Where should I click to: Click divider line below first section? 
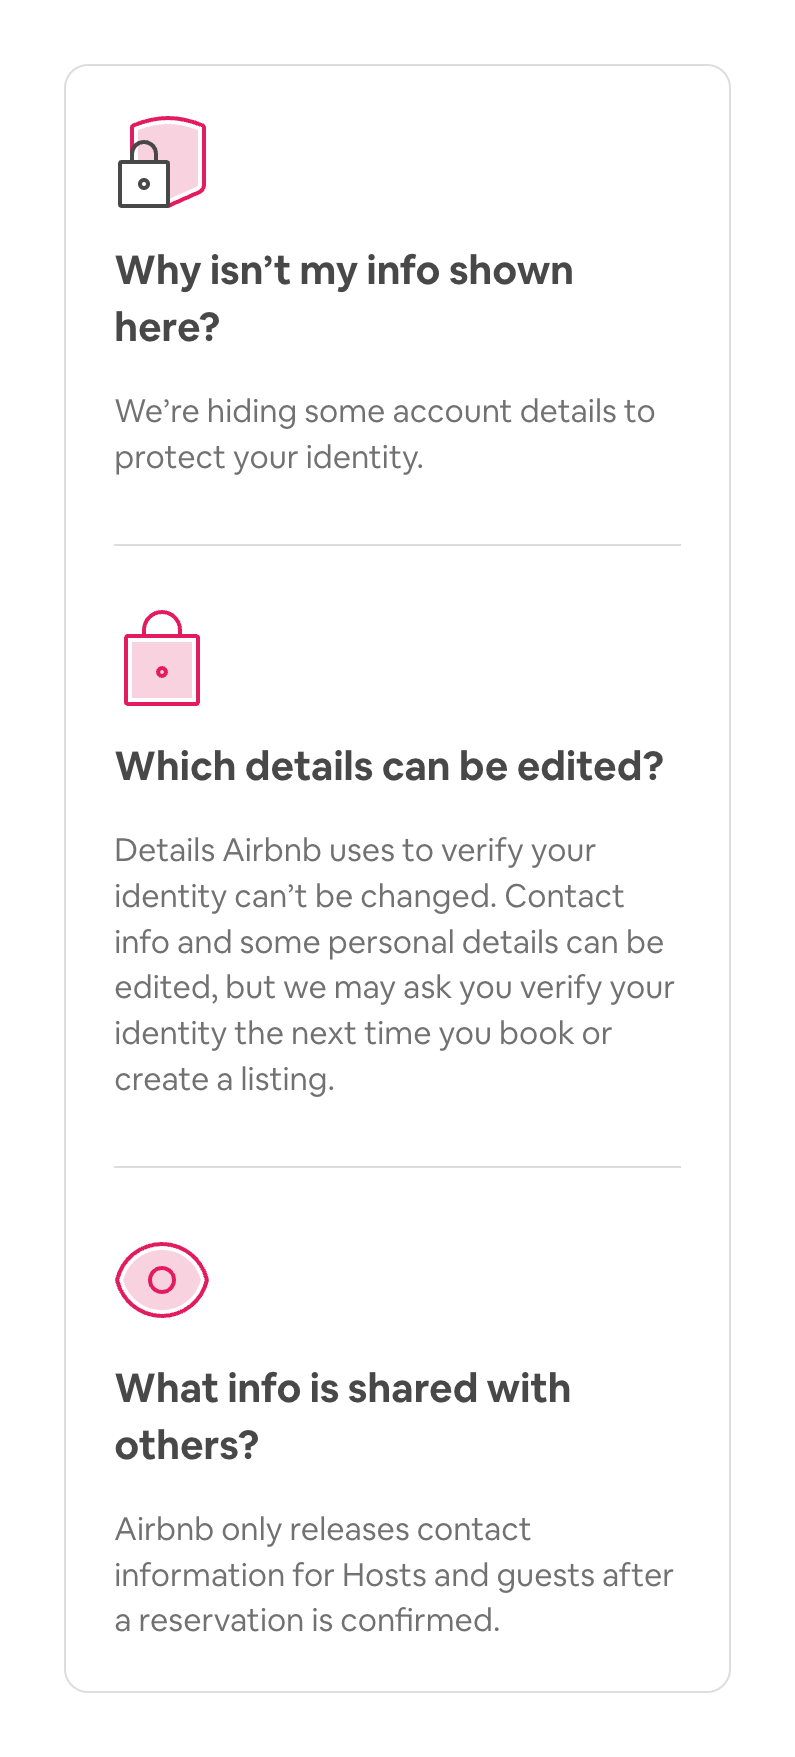397,545
